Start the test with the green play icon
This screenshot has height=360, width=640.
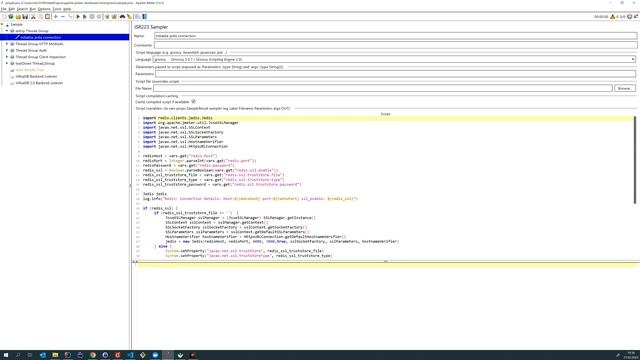coord(78,17)
